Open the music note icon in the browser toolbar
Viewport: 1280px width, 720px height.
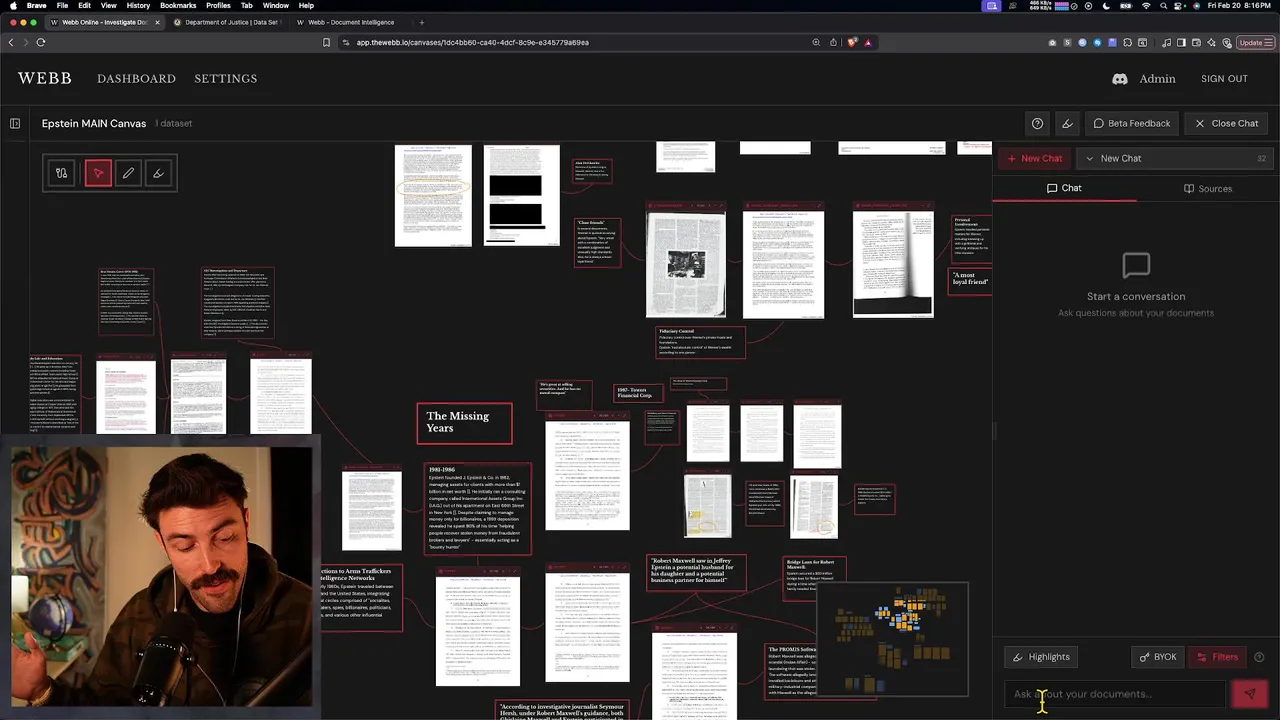[1167, 42]
